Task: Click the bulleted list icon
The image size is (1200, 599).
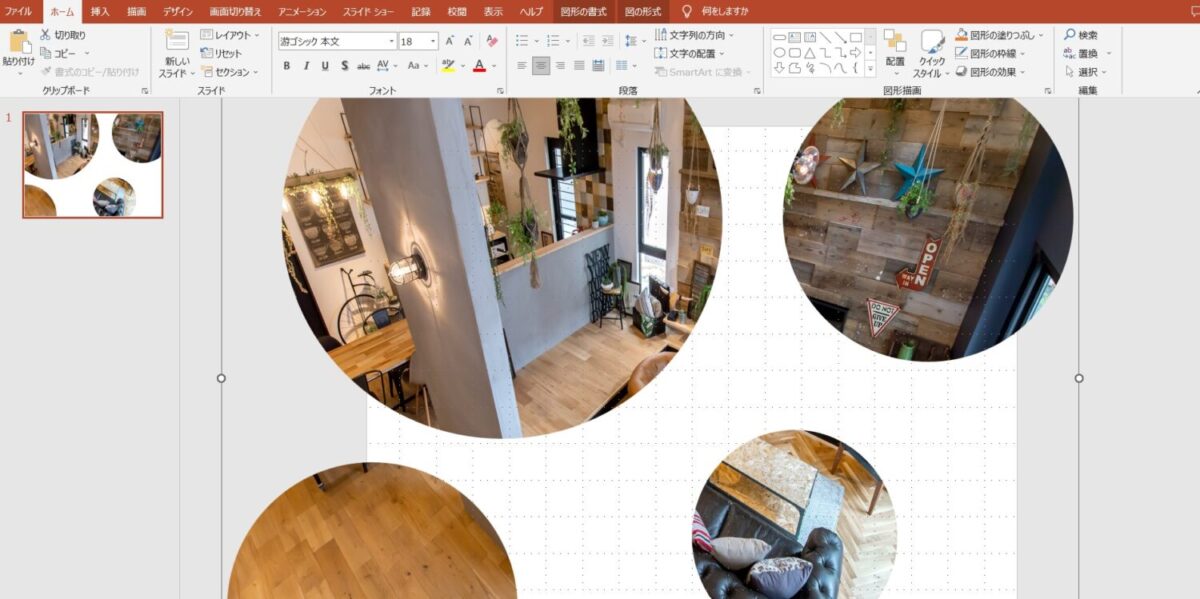Action: click(522, 41)
